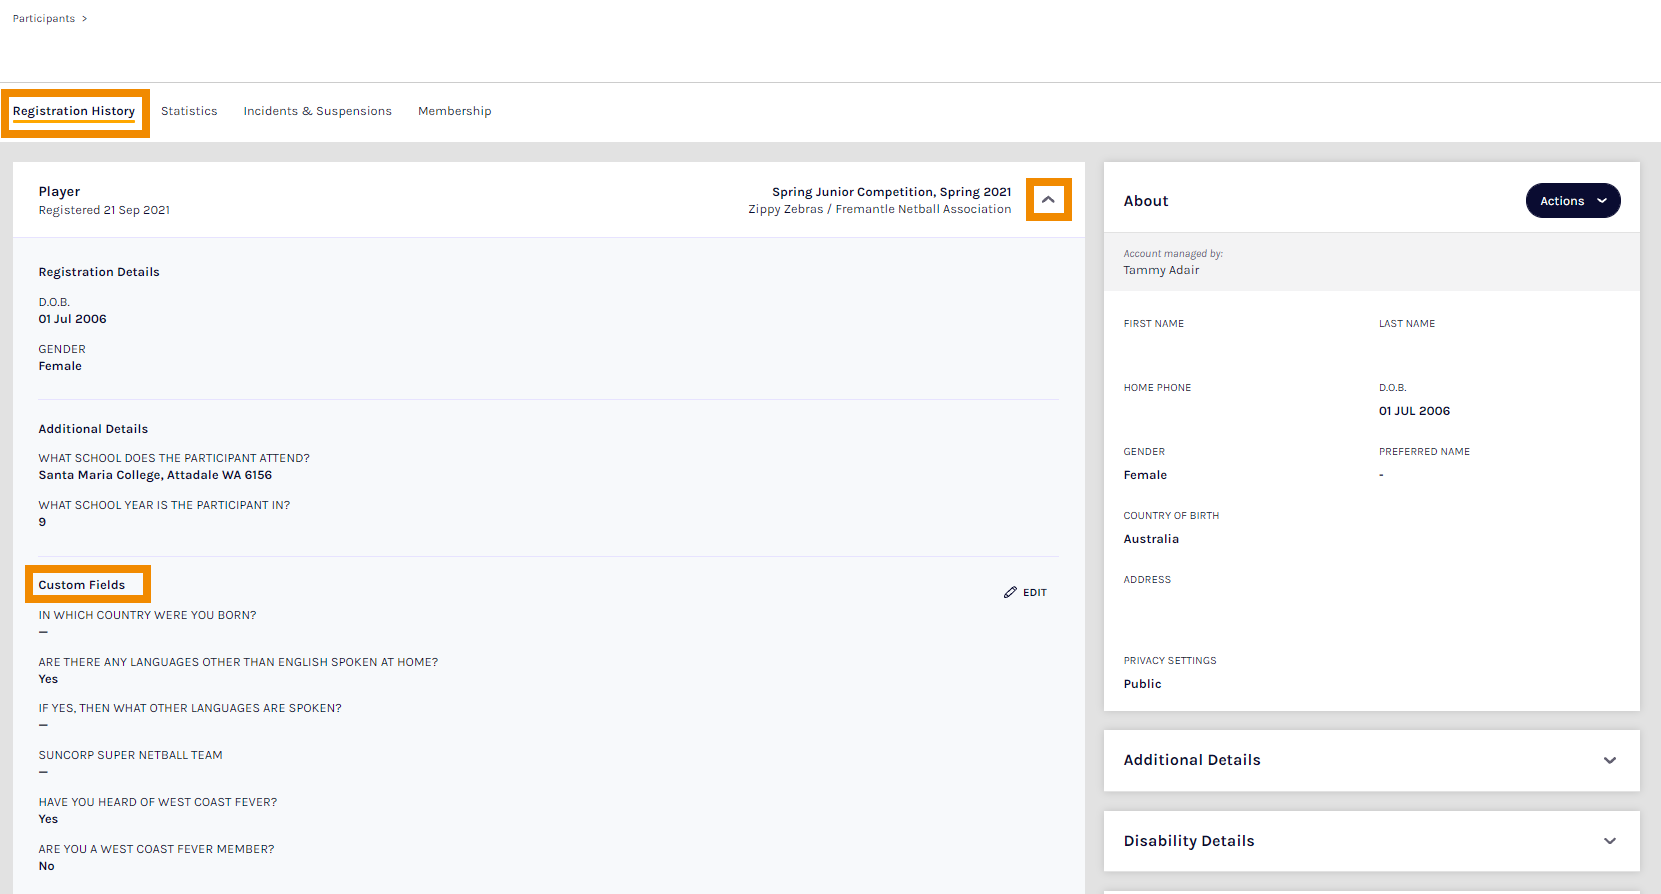The width and height of the screenshot is (1661, 894).
Task: Click the Custom Fields section heading
Action: (82, 585)
